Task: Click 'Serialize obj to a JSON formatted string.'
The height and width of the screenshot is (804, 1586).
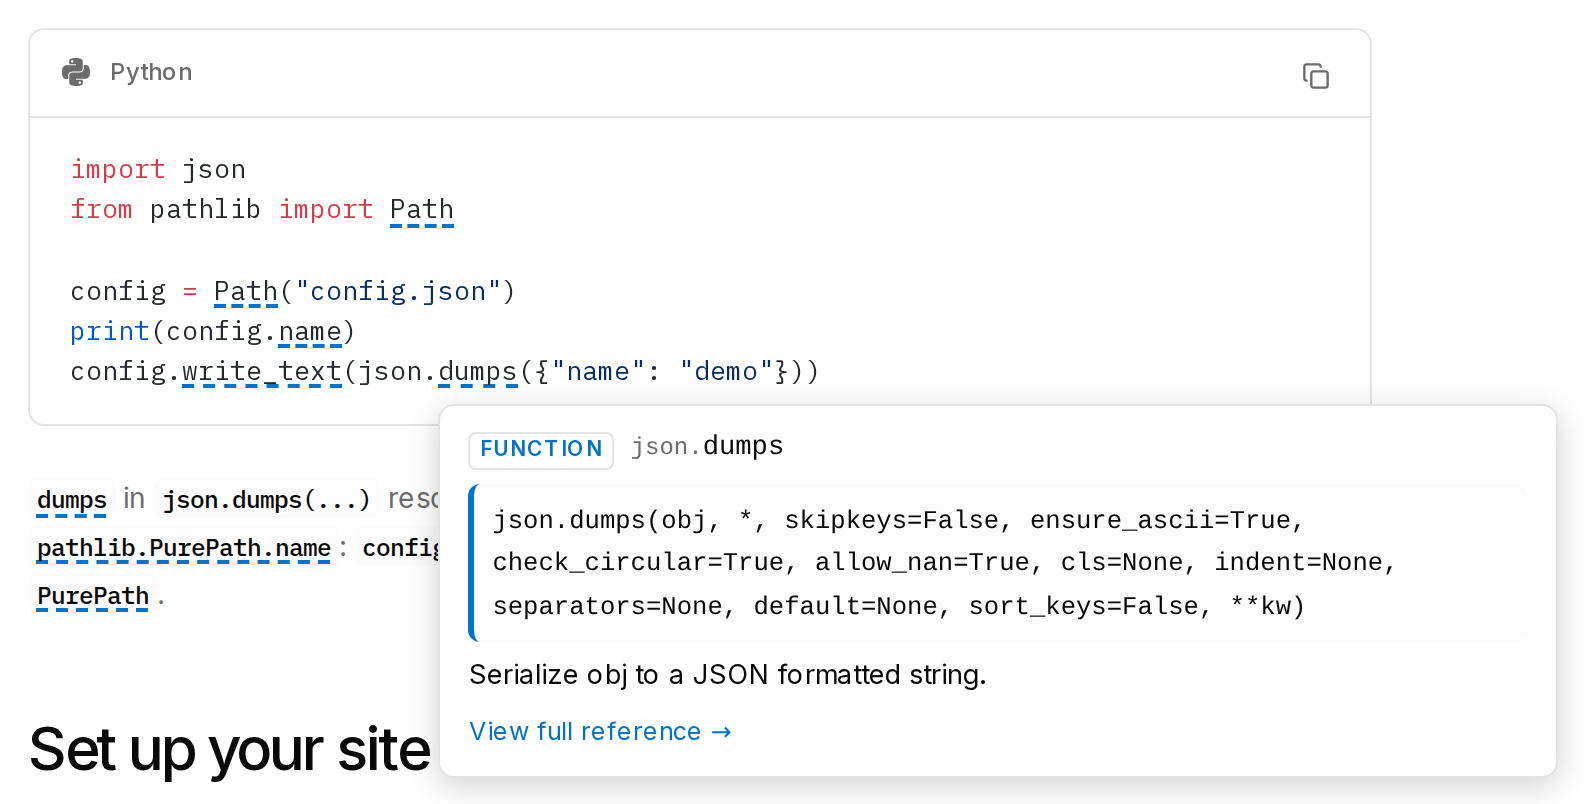Action: [x=727, y=675]
